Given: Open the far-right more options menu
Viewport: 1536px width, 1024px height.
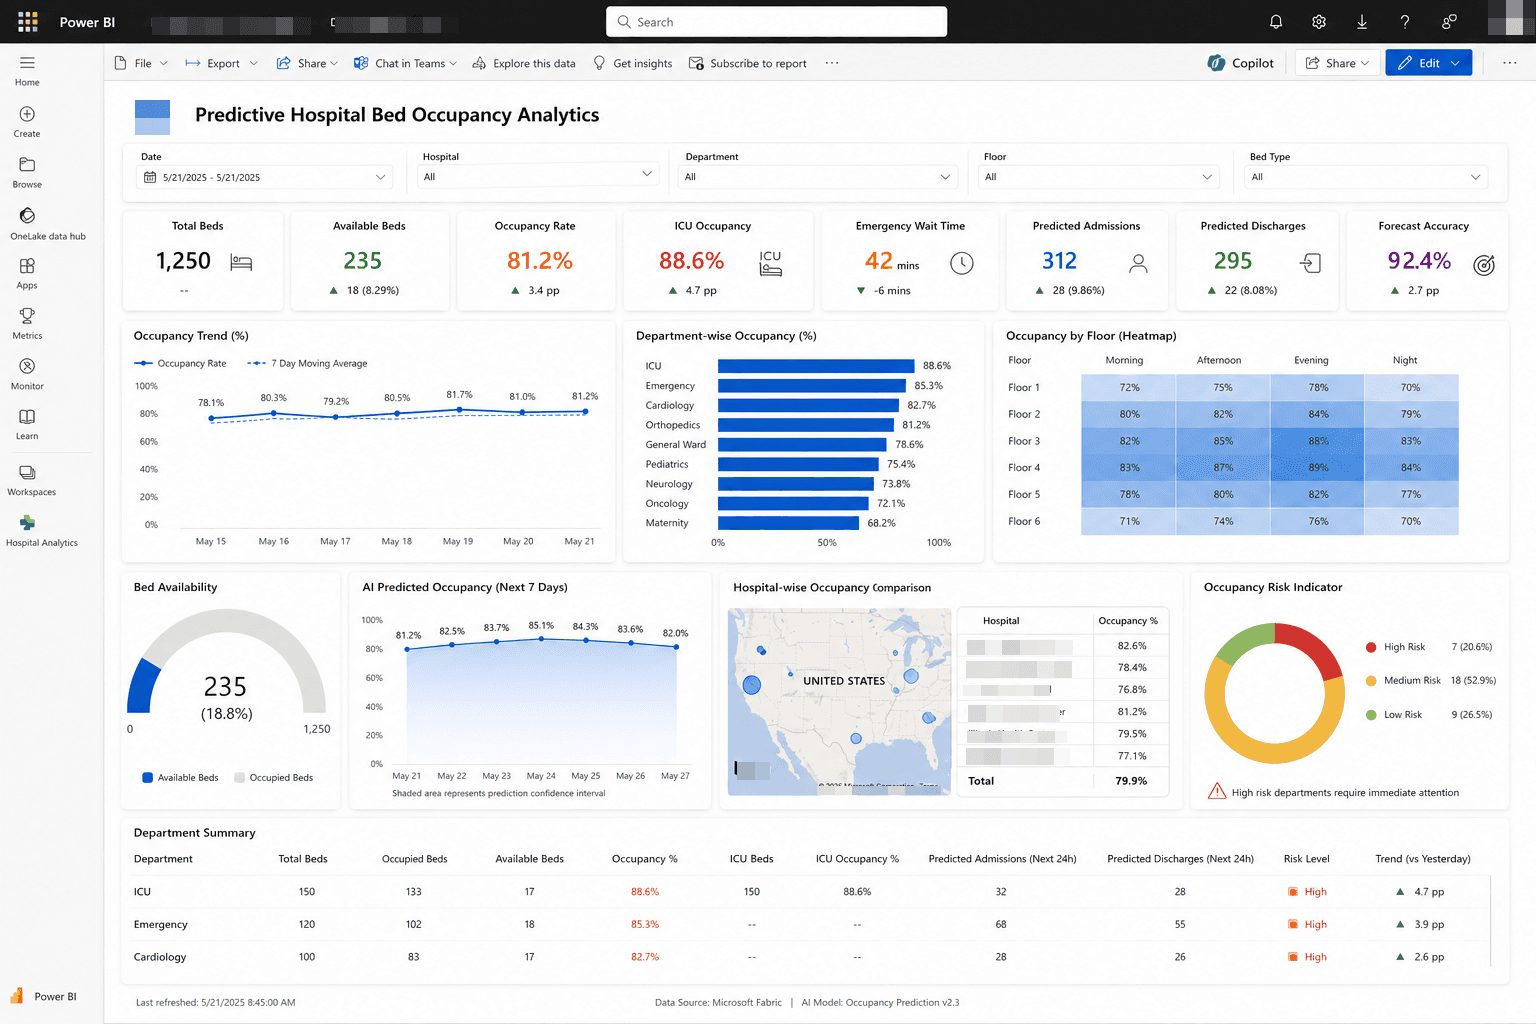Looking at the screenshot, I should [1510, 63].
